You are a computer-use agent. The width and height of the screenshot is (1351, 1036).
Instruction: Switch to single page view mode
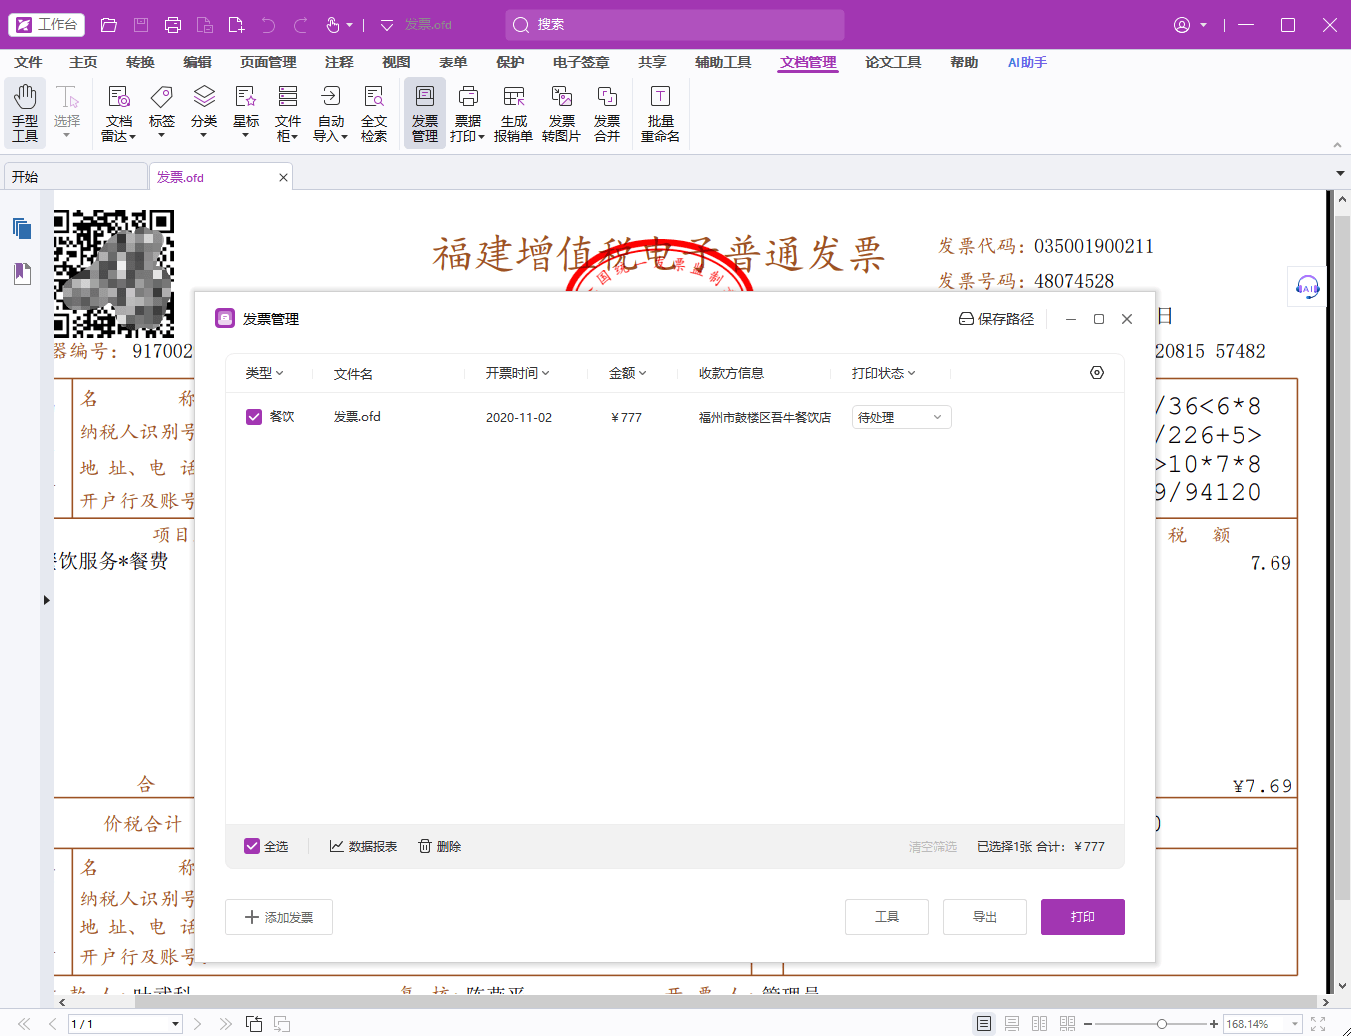tap(984, 1024)
